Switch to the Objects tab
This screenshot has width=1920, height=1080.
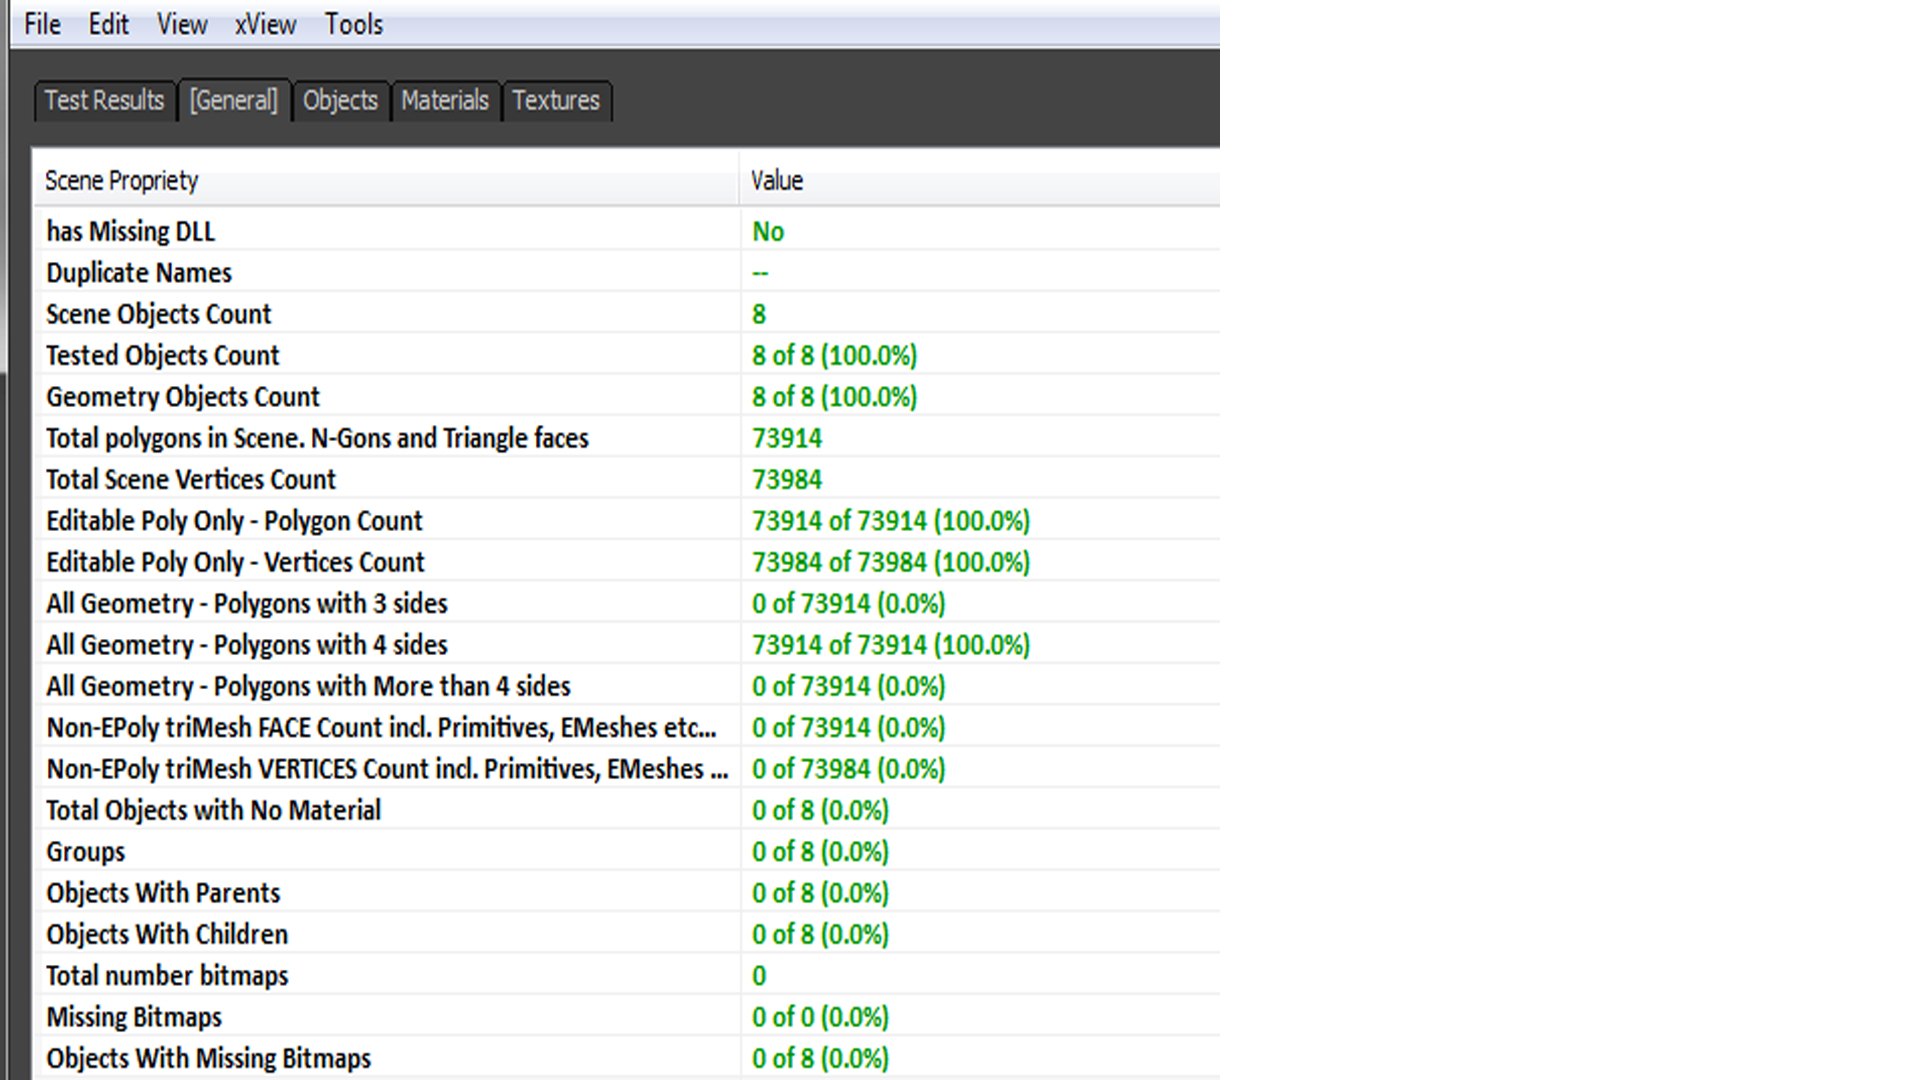click(340, 101)
